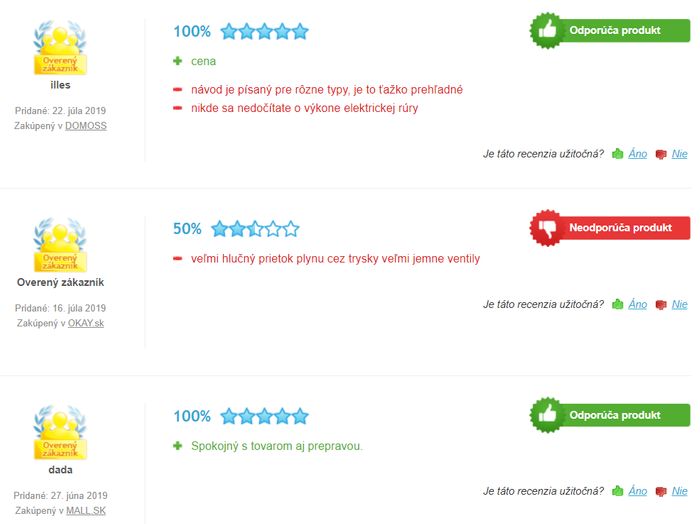Click green thumbs-up icon in illes review
This screenshot has width=700, height=524.
pos(617,154)
